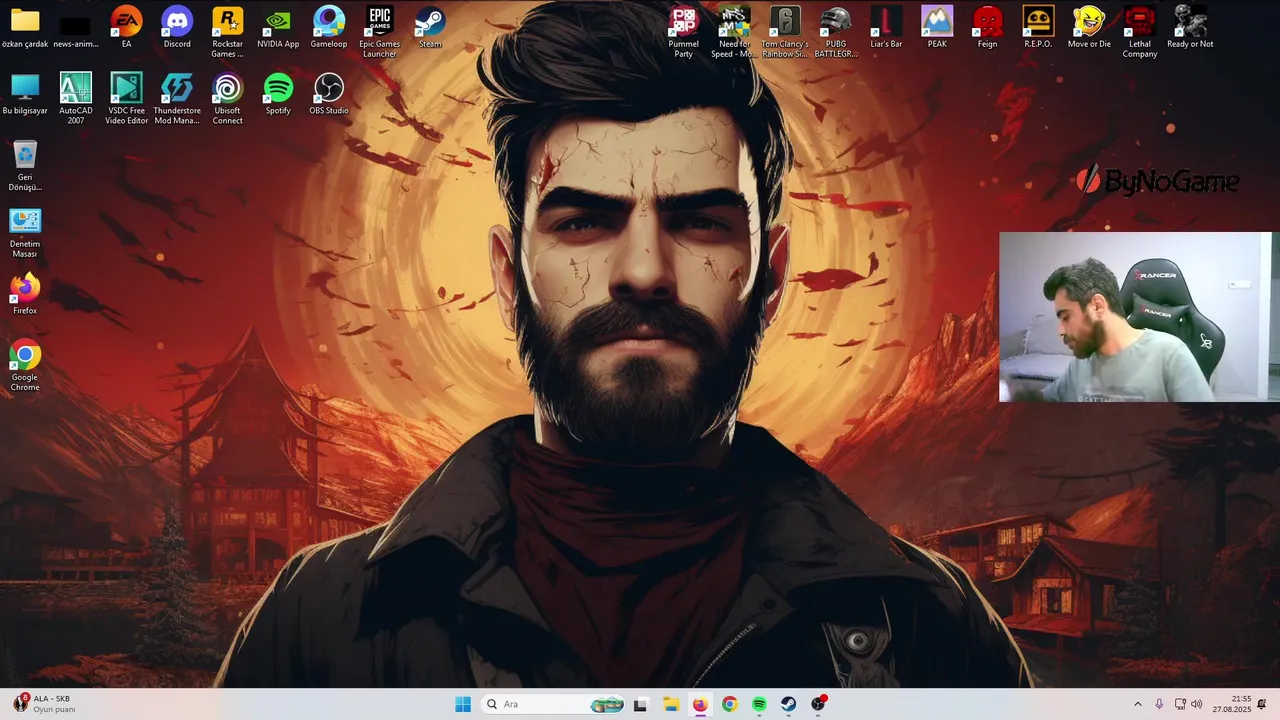Switch to OBS Studio on the taskbar
1280x720 pixels.
click(x=818, y=704)
